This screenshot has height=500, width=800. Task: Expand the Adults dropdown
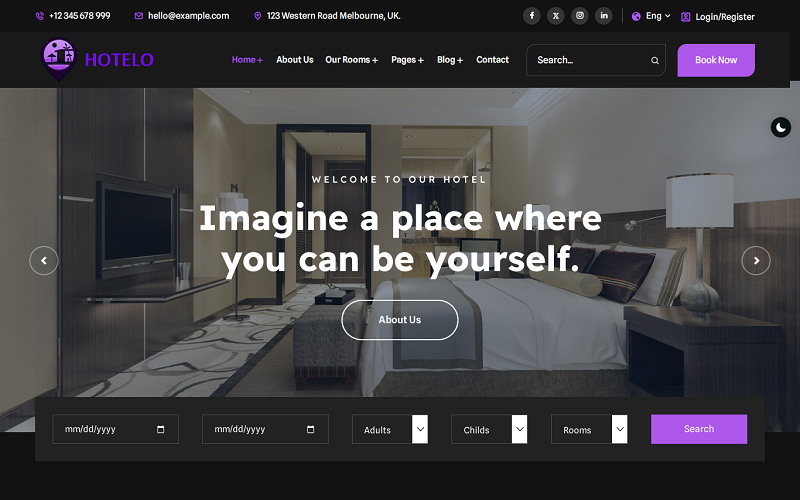(x=390, y=430)
